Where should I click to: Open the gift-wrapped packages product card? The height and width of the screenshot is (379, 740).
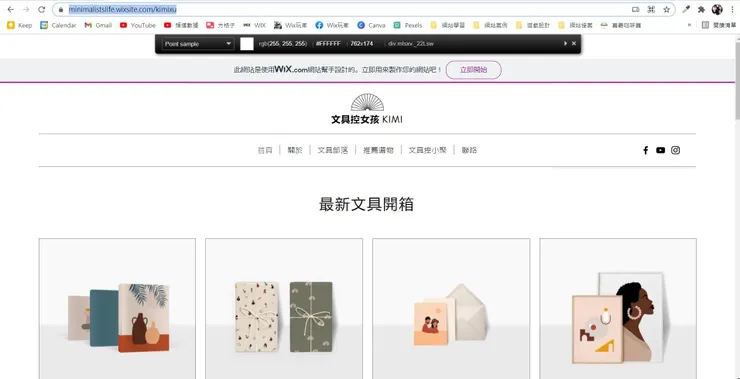[x=284, y=309]
